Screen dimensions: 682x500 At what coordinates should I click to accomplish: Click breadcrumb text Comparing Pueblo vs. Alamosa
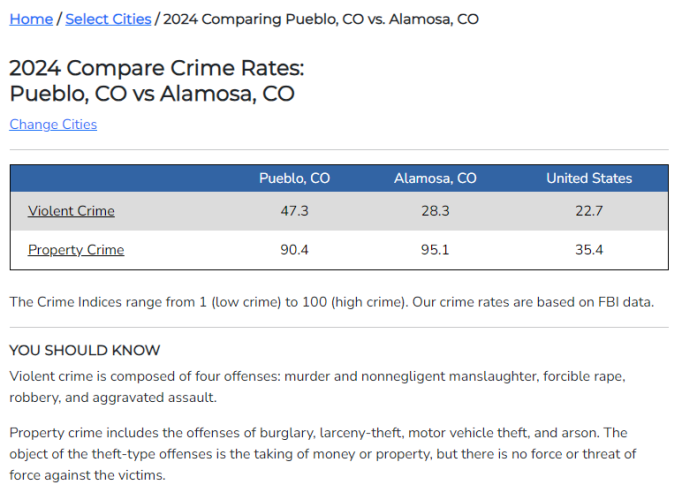(321, 19)
